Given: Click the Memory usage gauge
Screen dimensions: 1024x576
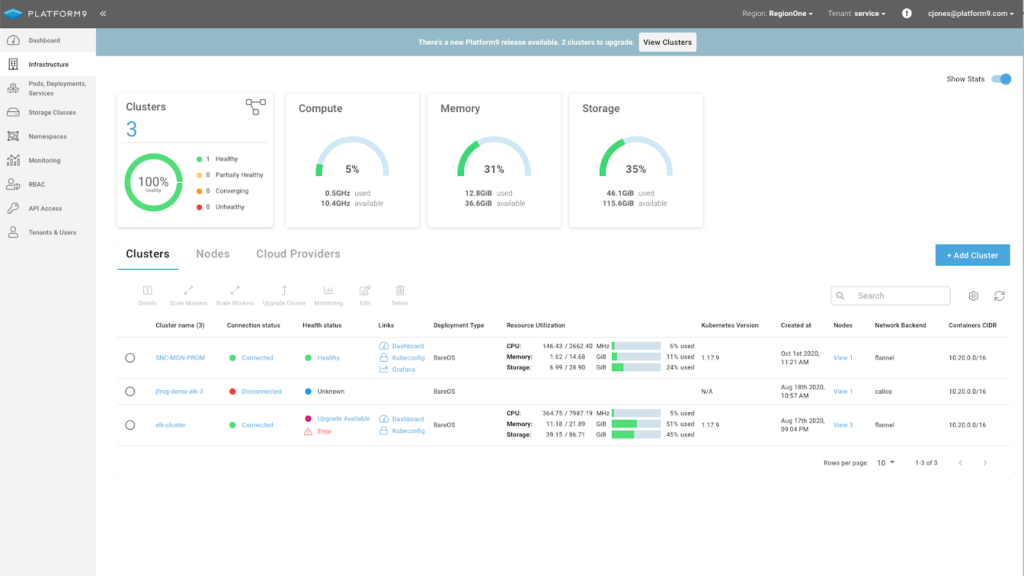Looking at the screenshot, I should click(494, 160).
